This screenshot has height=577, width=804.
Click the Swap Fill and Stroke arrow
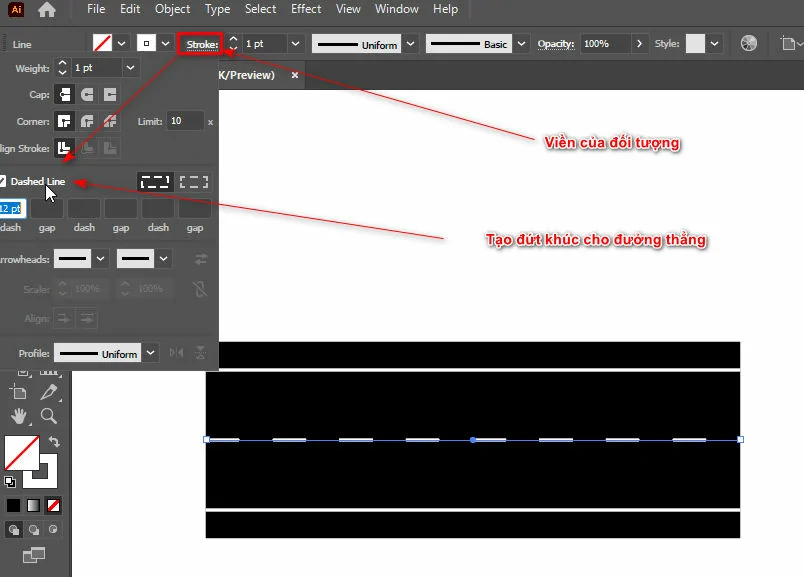(54, 441)
